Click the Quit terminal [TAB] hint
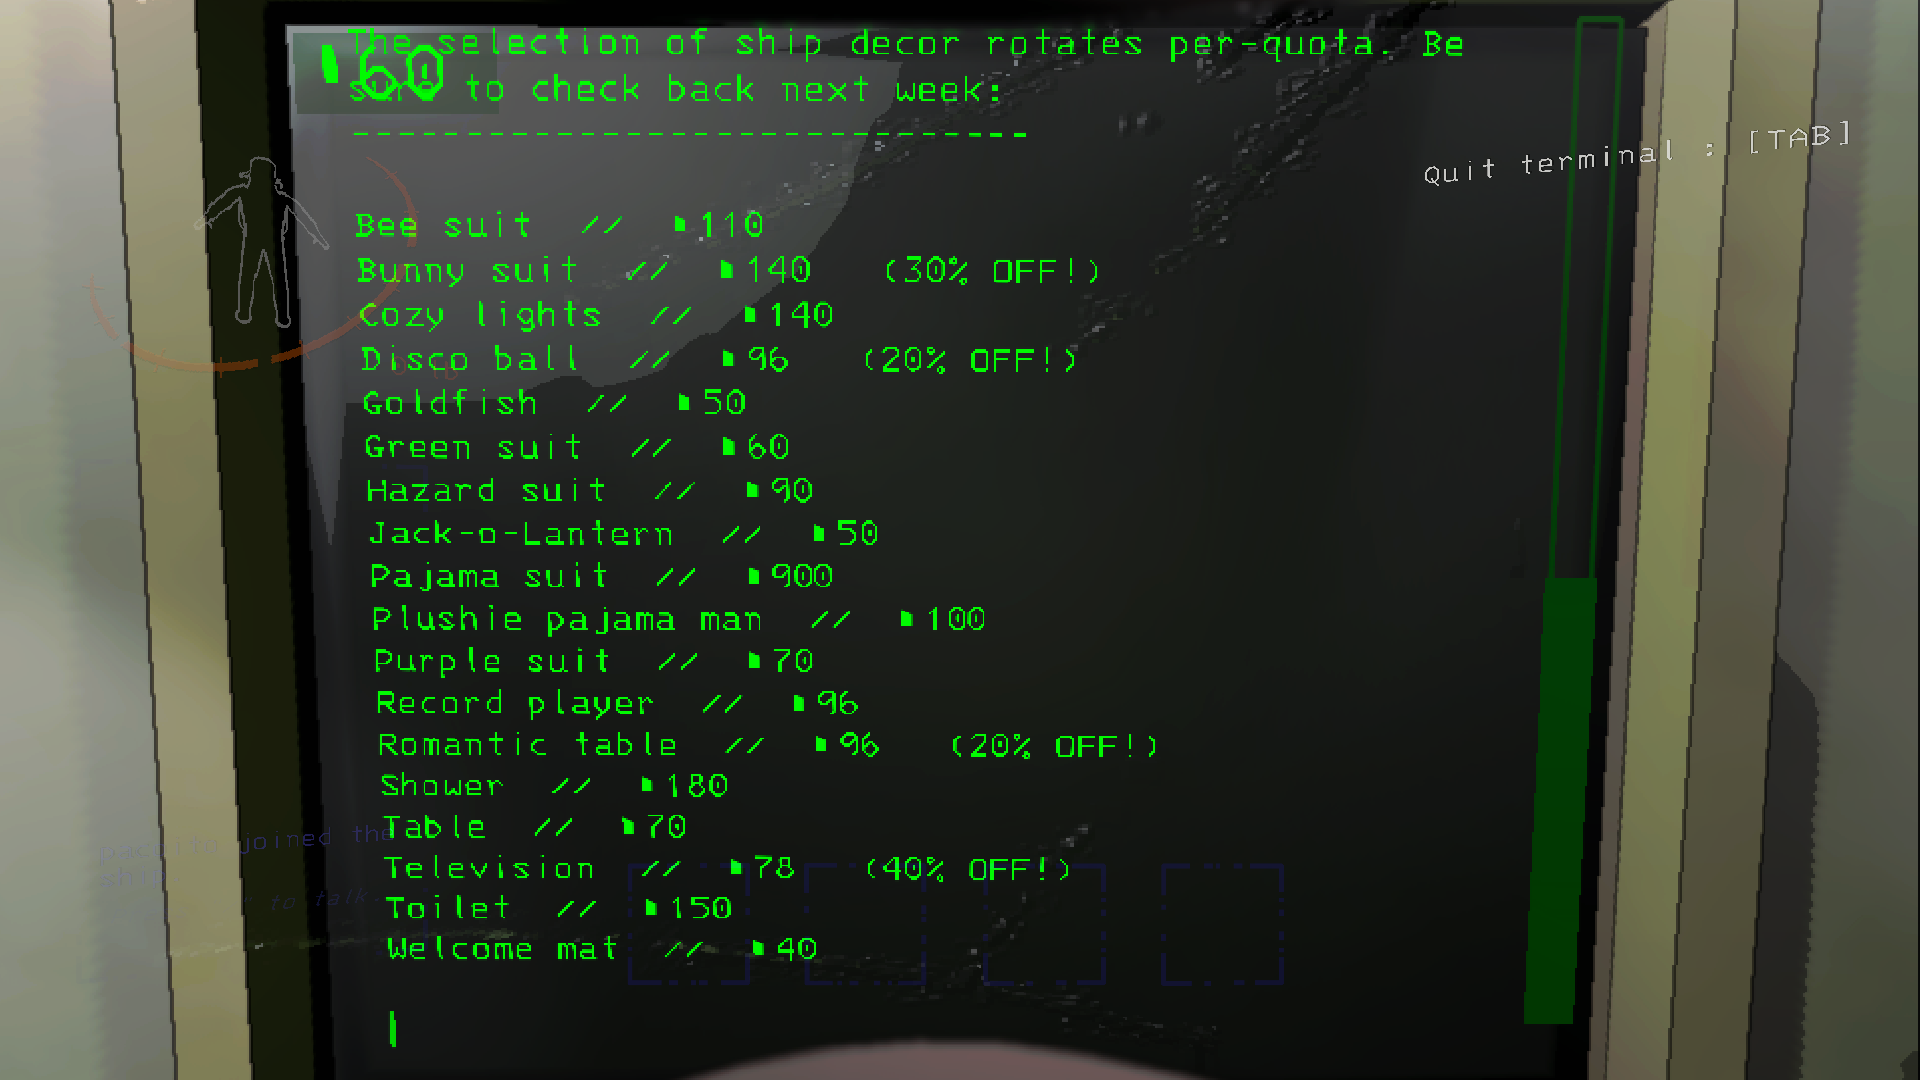1920x1080 pixels. 1638,153
